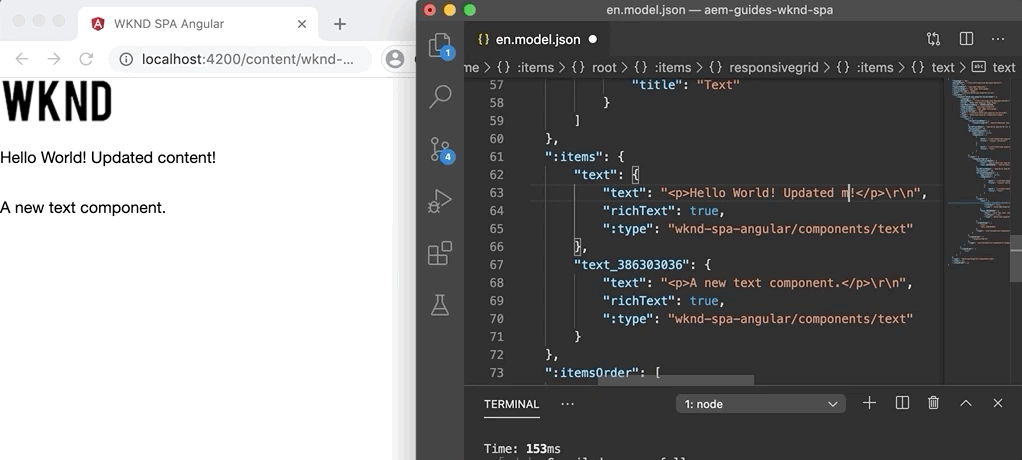
Task: Select the last 'text' breadcrumb segment
Action: pos(1004,67)
